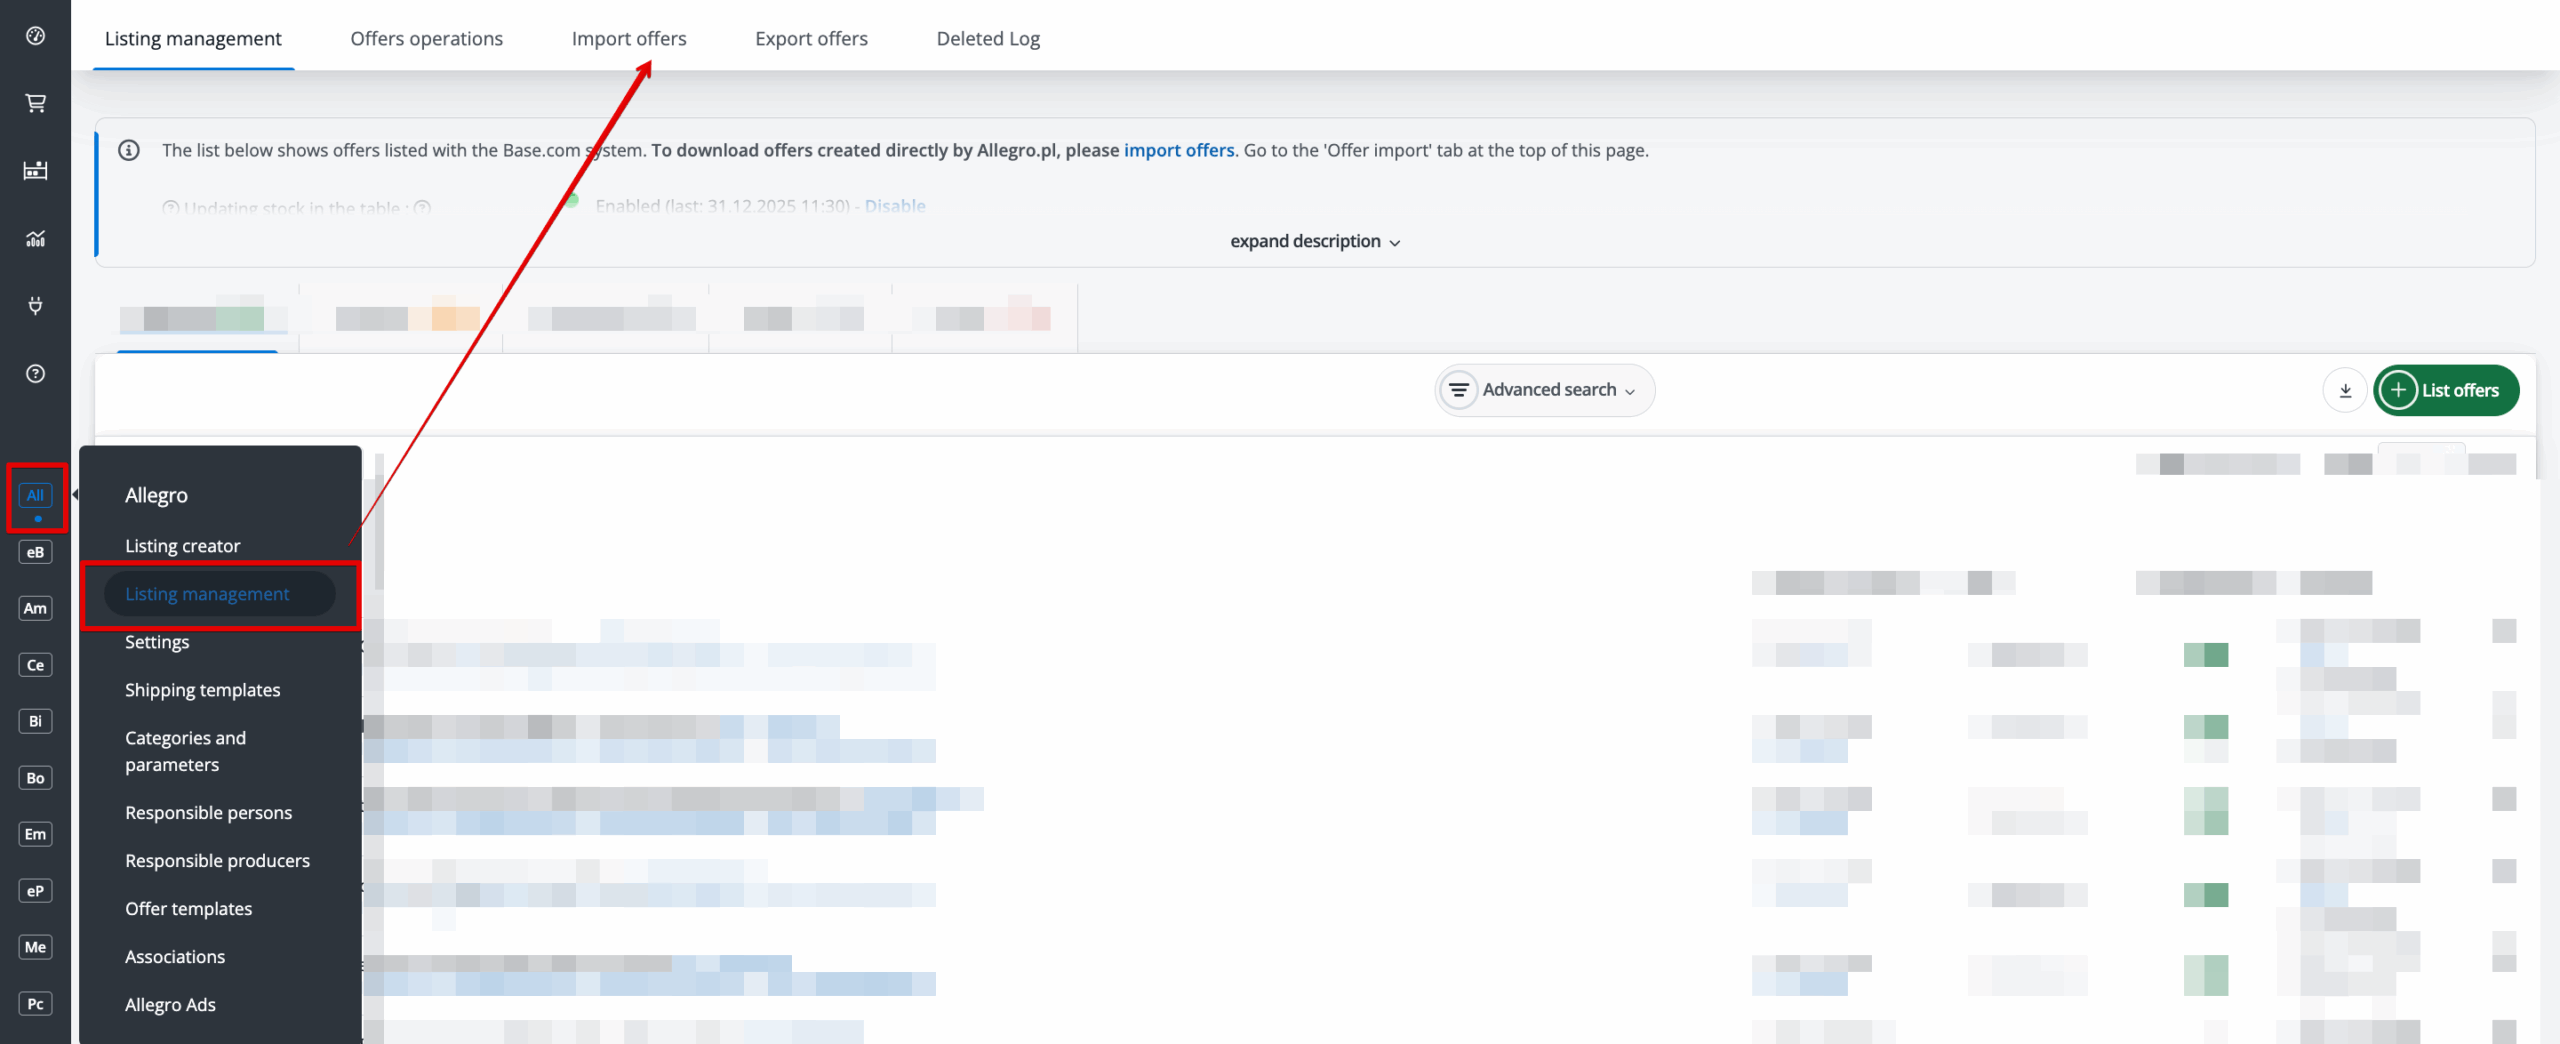Click the green List offers button
The image size is (2560, 1044).
2446,391
